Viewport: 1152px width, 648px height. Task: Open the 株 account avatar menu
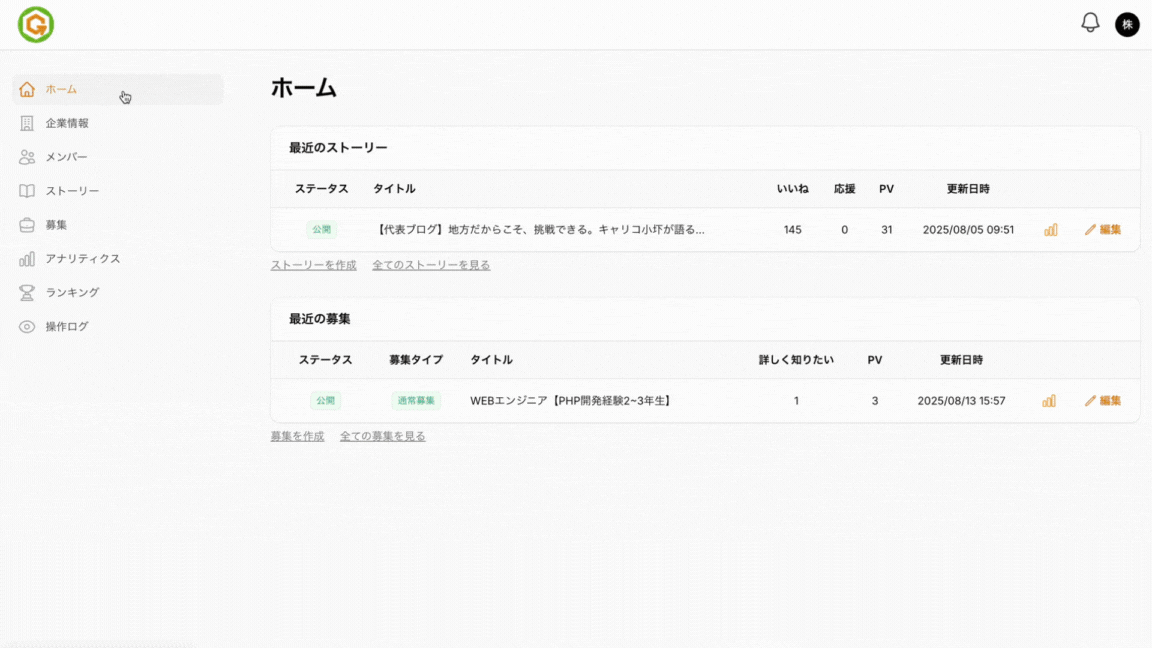pos(1128,24)
